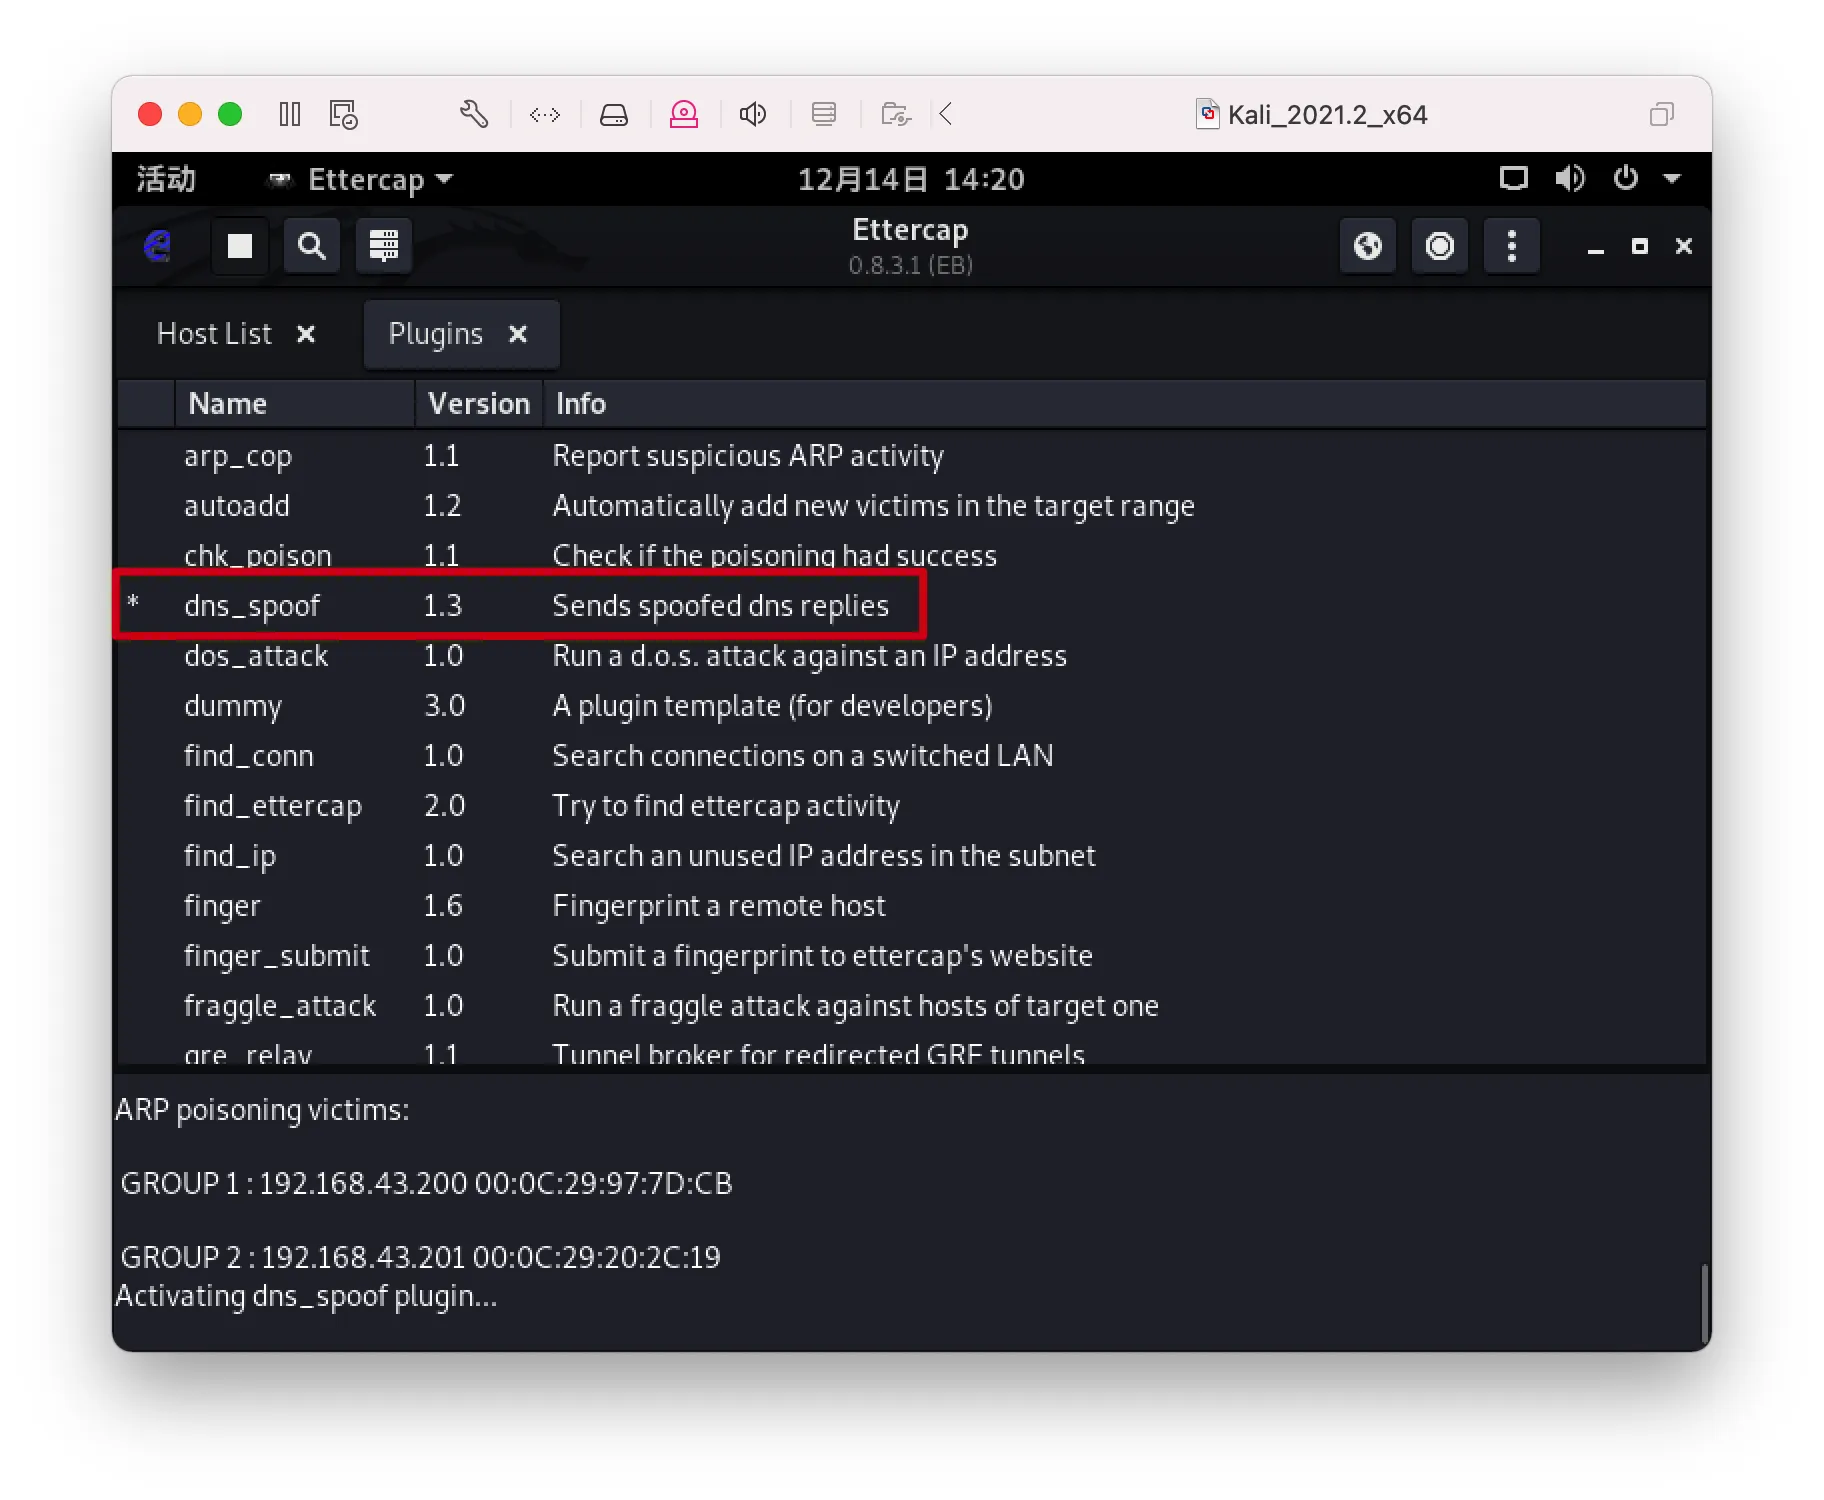Open the MITM menu globe icon
Image resolution: width=1824 pixels, height=1500 pixels.
[x=1367, y=246]
